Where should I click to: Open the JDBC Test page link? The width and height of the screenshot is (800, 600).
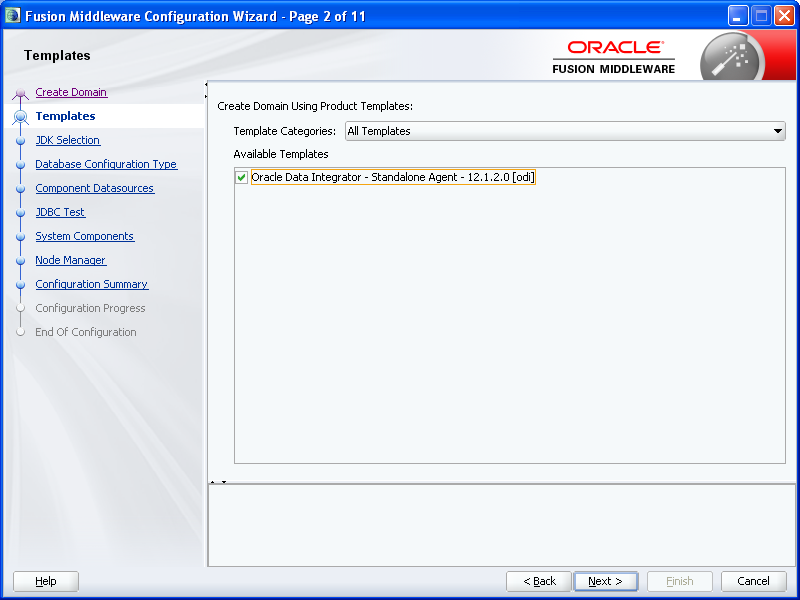(x=59, y=212)
